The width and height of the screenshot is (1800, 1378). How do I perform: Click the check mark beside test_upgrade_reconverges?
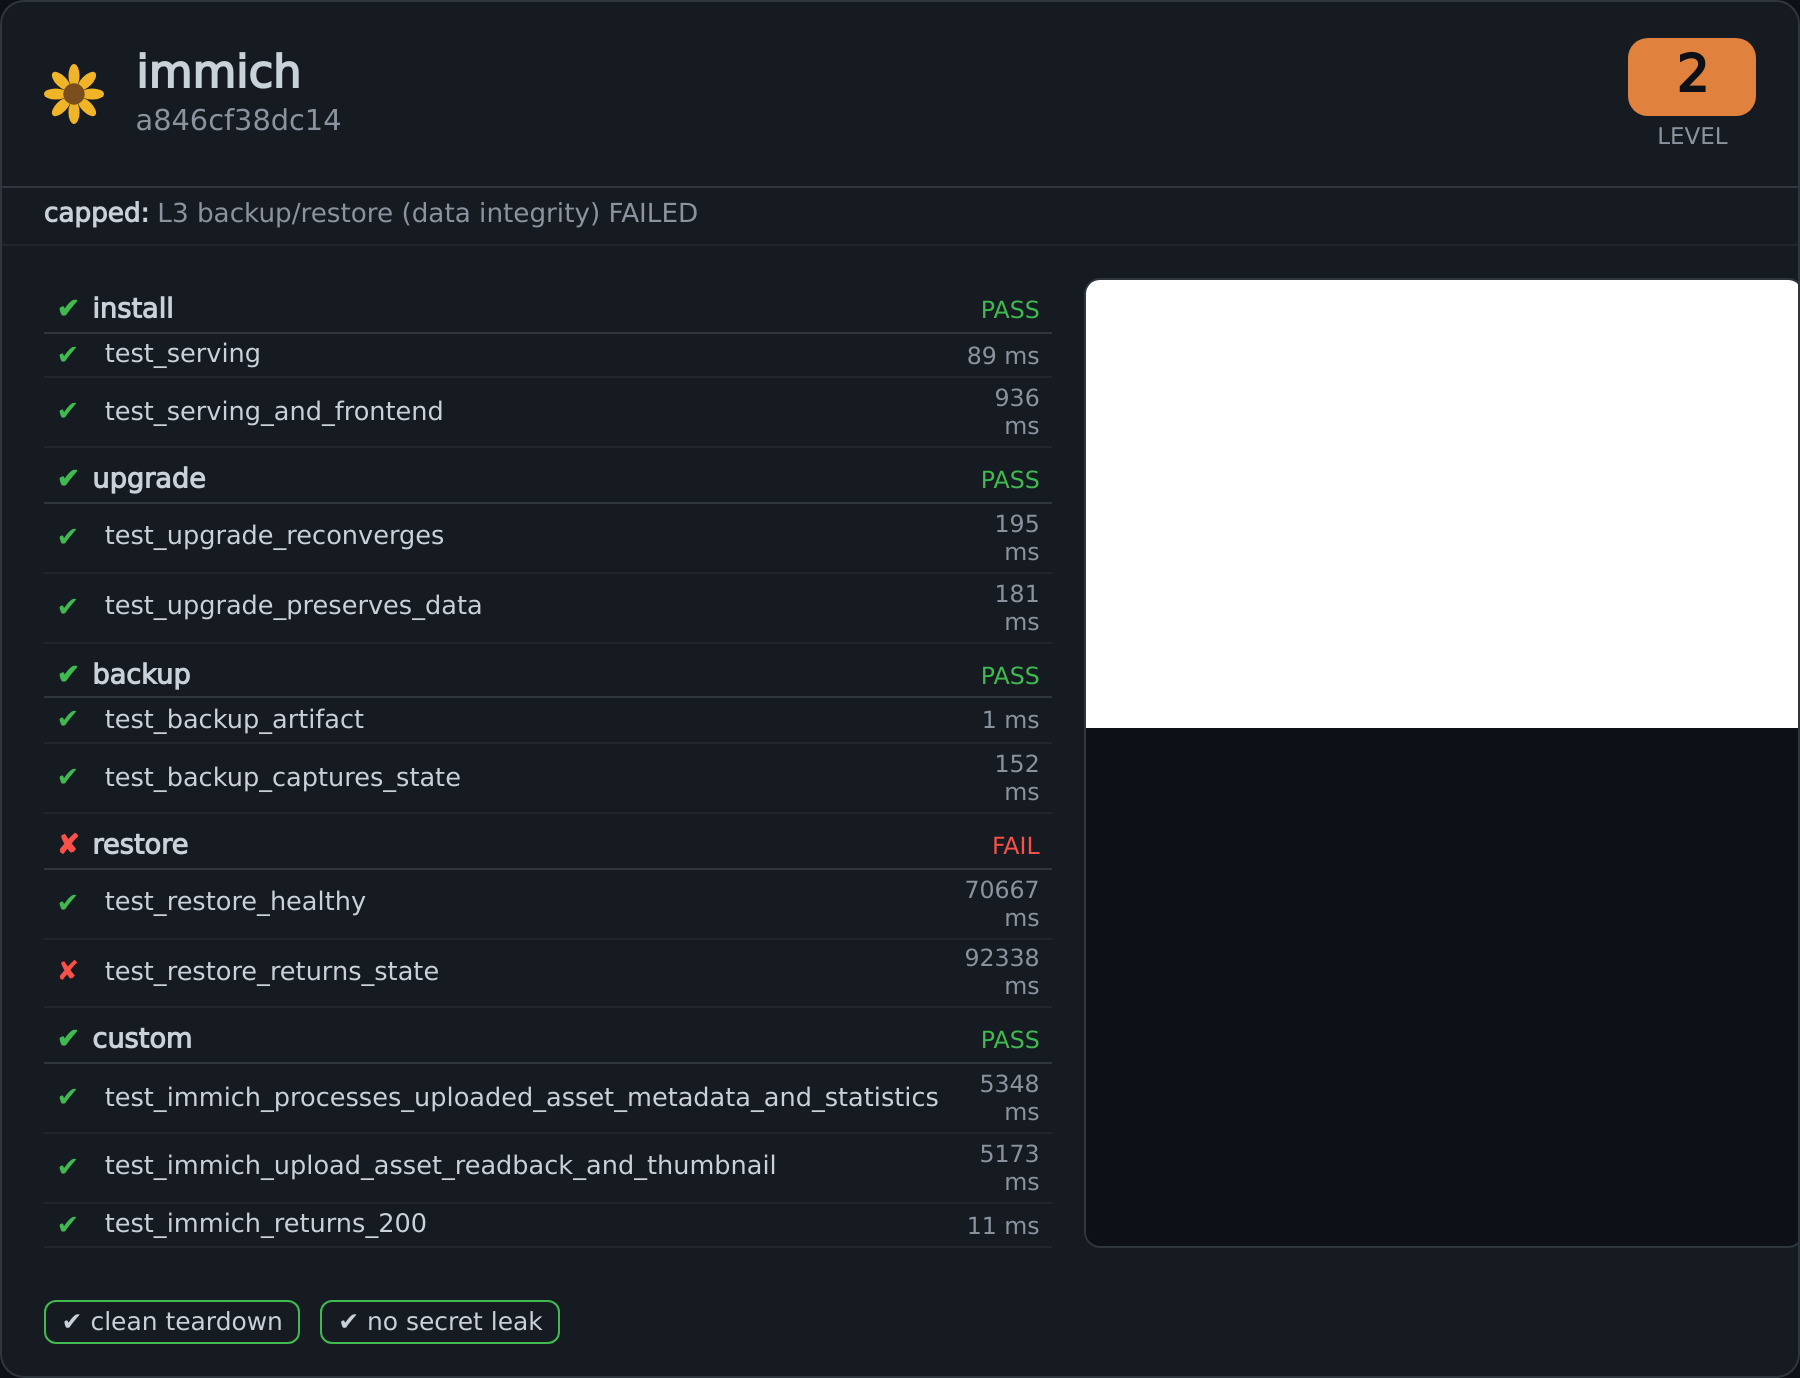pos(68,536)
